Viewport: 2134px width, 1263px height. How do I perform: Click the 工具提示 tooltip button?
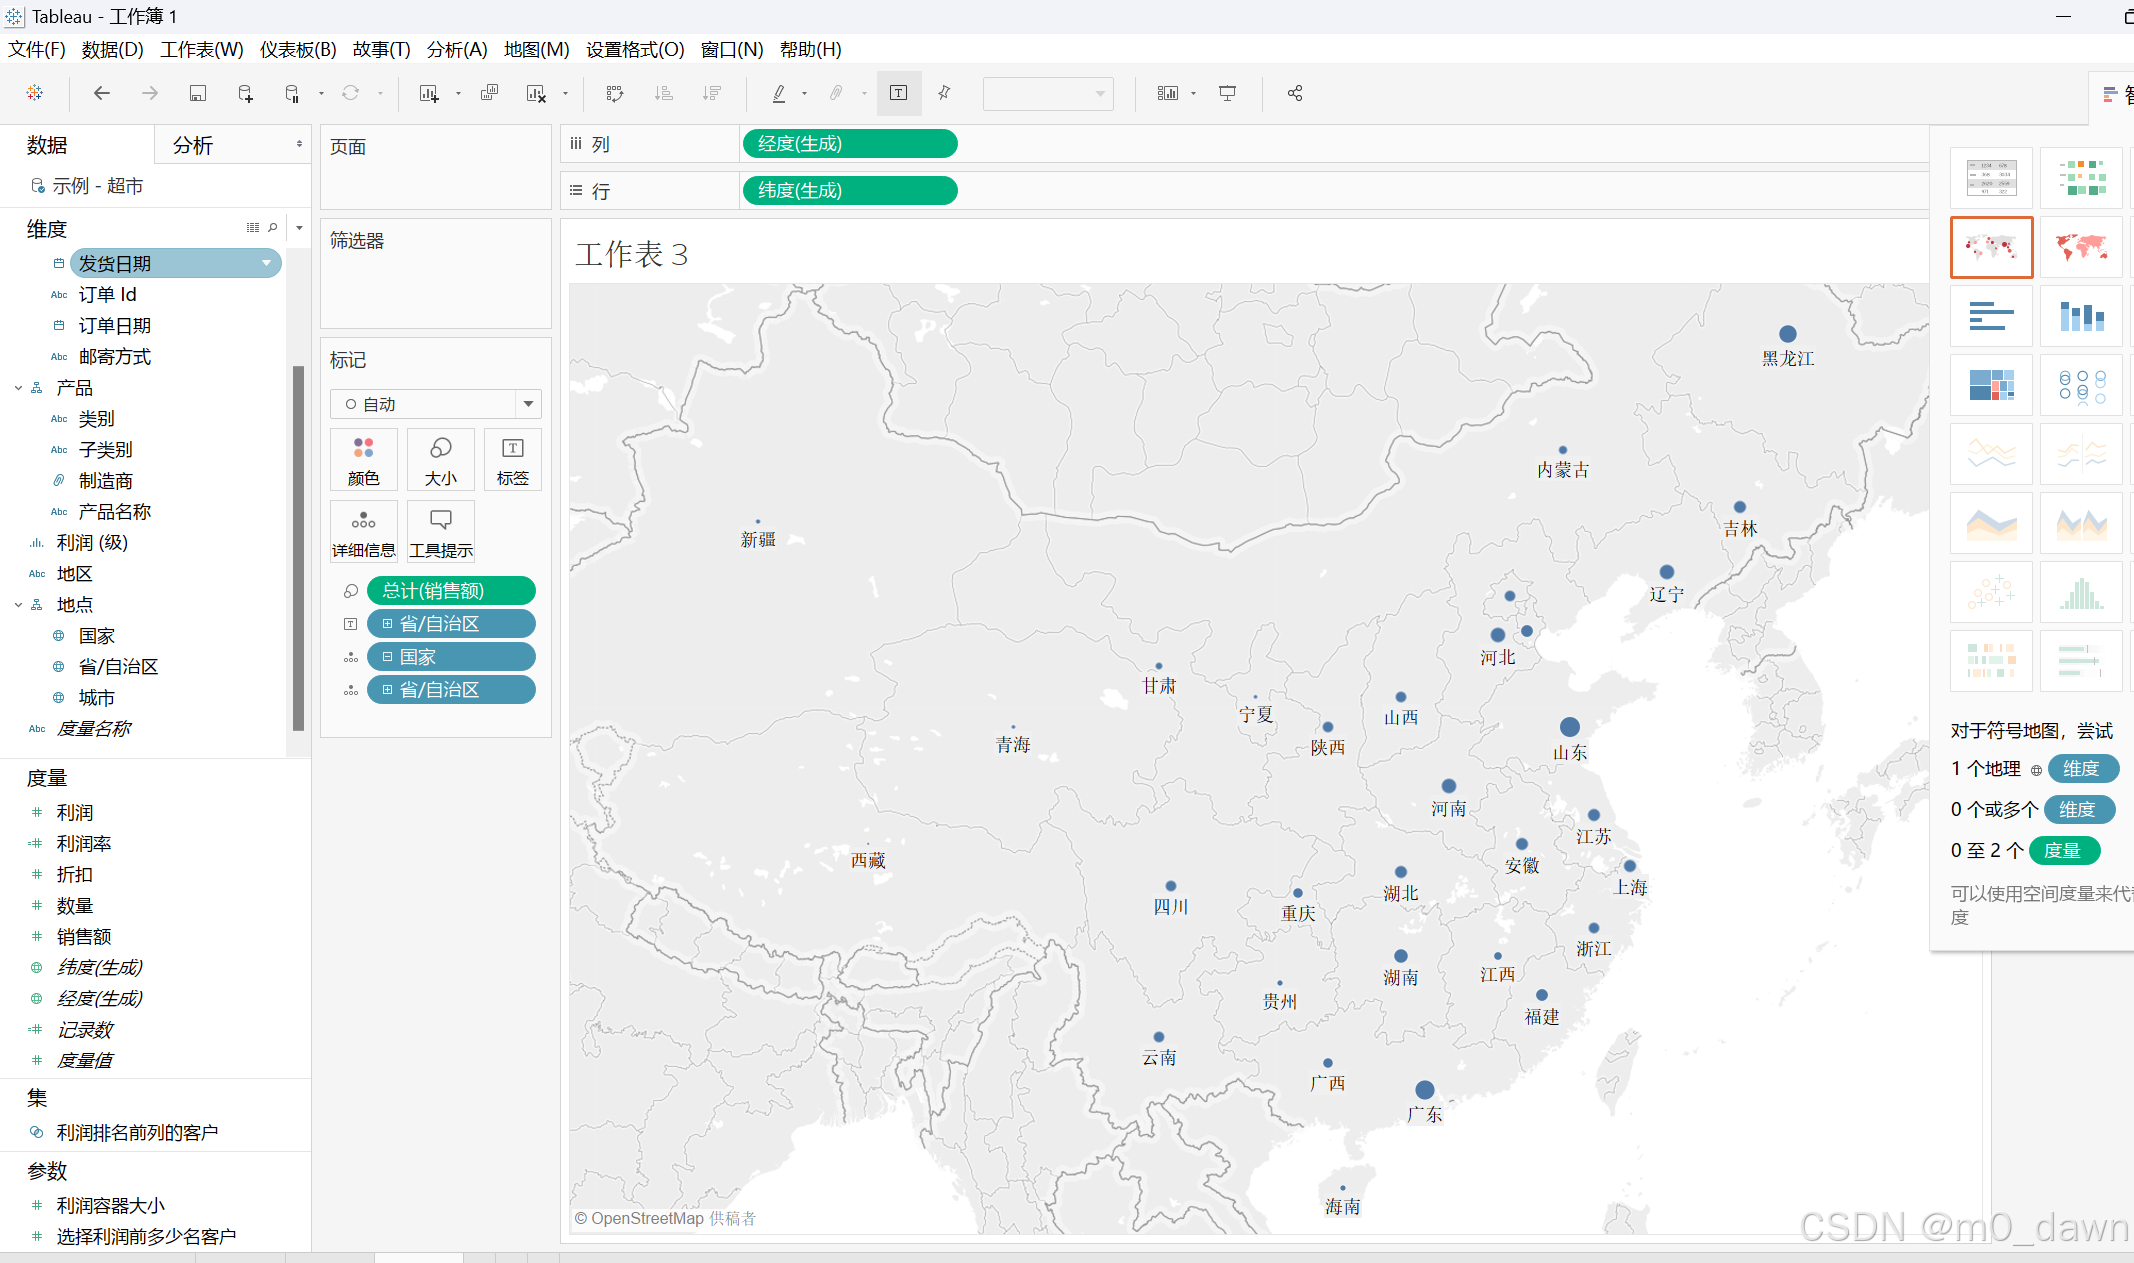tap(440, 531)
